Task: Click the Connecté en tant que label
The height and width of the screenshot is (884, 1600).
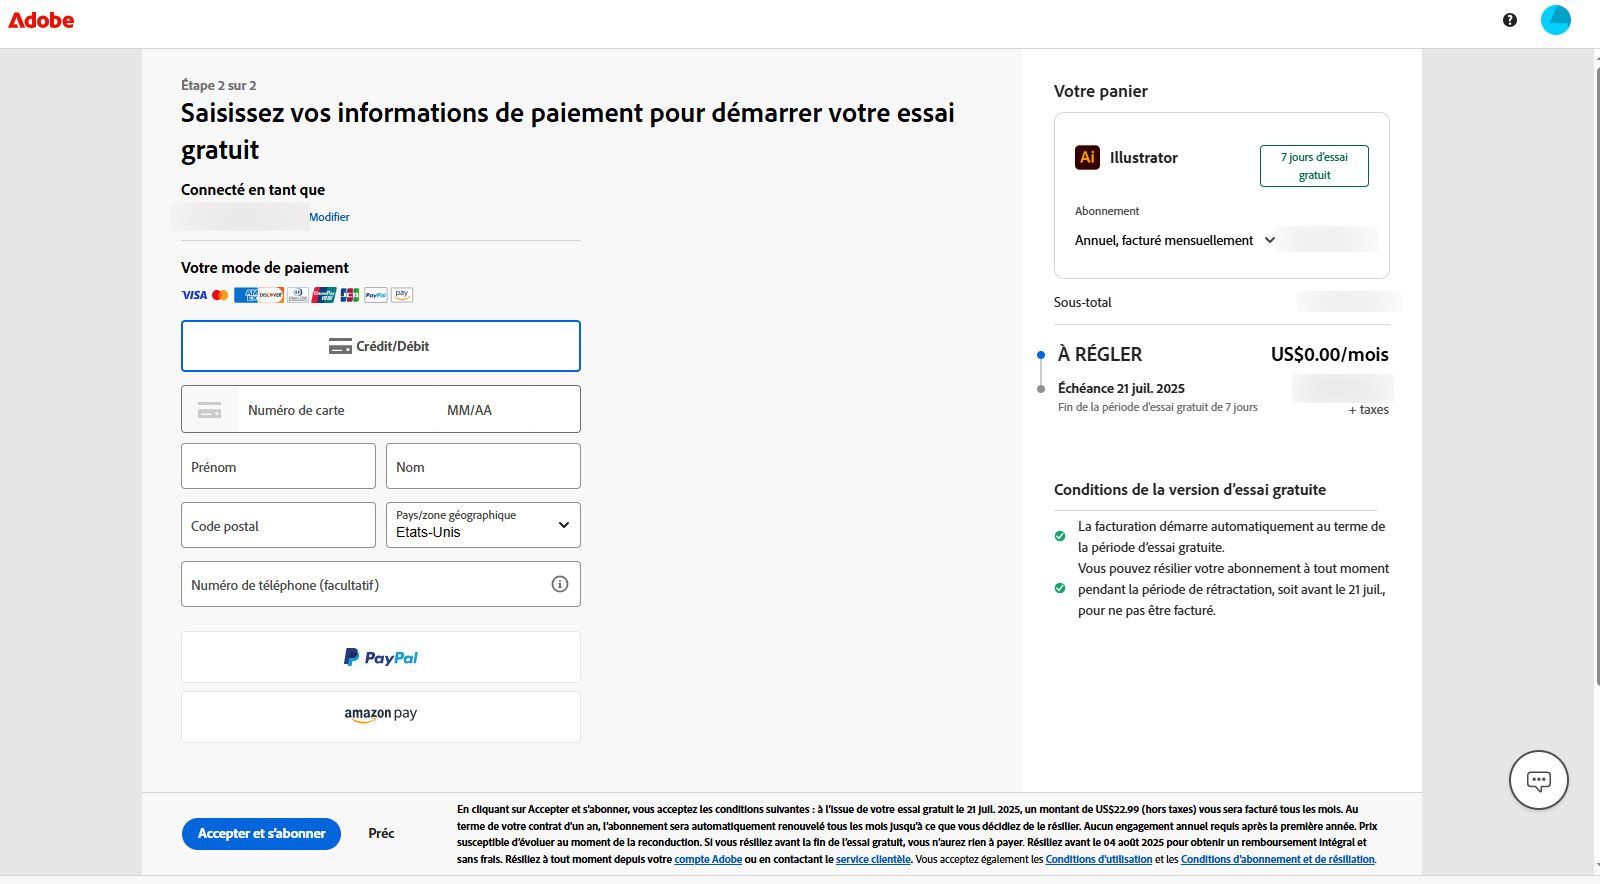Action: pyautogui.click(x=253, y=190)
